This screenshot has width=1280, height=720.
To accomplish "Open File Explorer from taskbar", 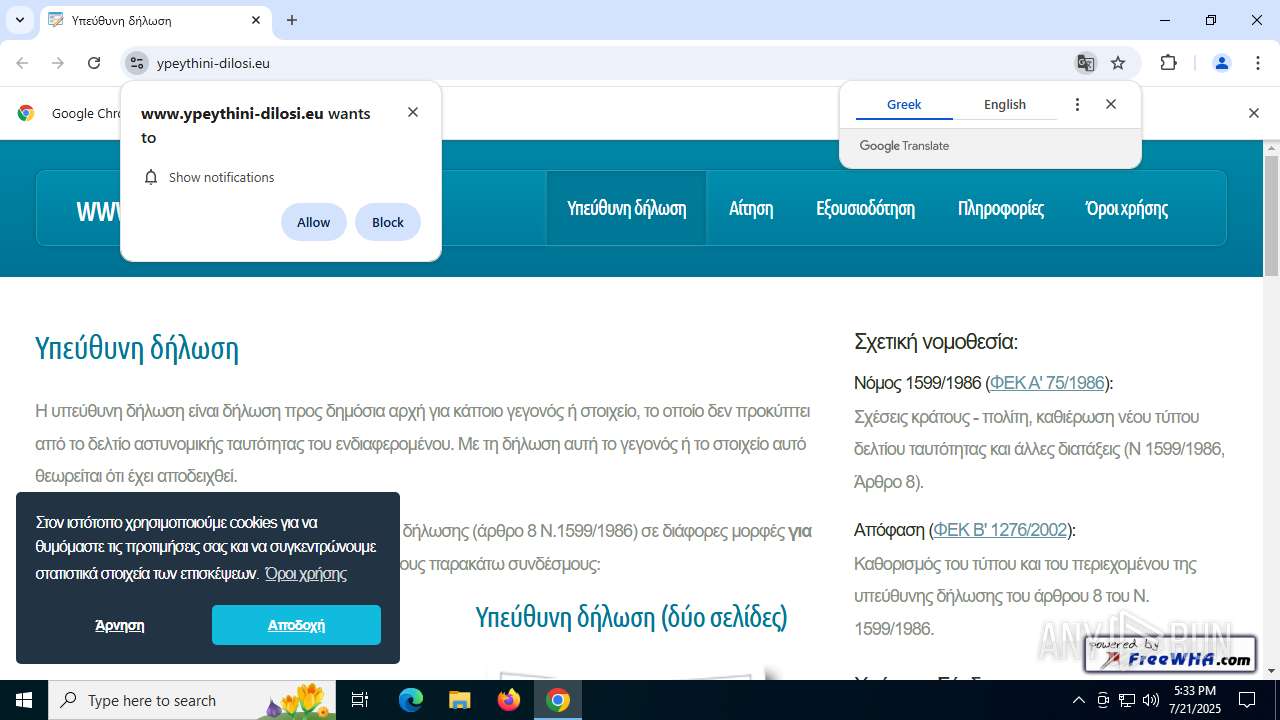I will [460, 700].
